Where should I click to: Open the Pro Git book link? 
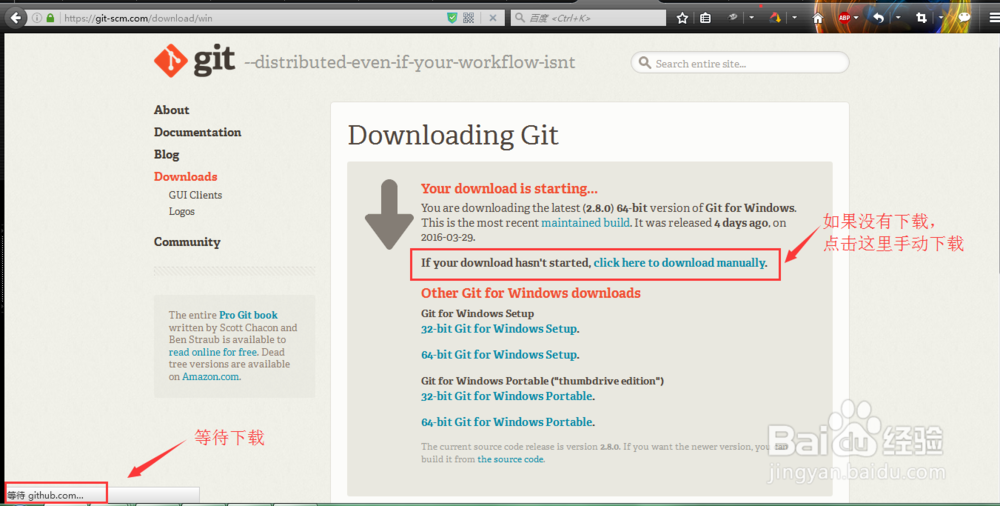click(x=248, y=315)
